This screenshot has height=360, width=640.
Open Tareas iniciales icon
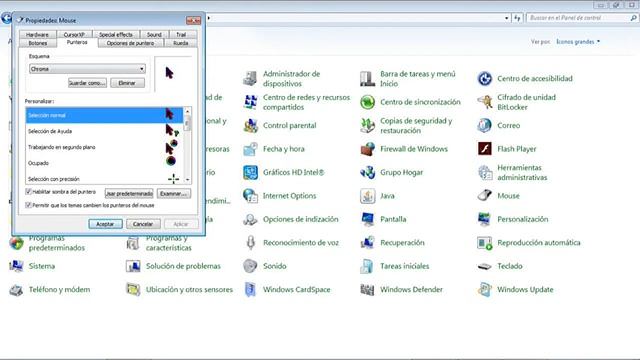[367, 266]
